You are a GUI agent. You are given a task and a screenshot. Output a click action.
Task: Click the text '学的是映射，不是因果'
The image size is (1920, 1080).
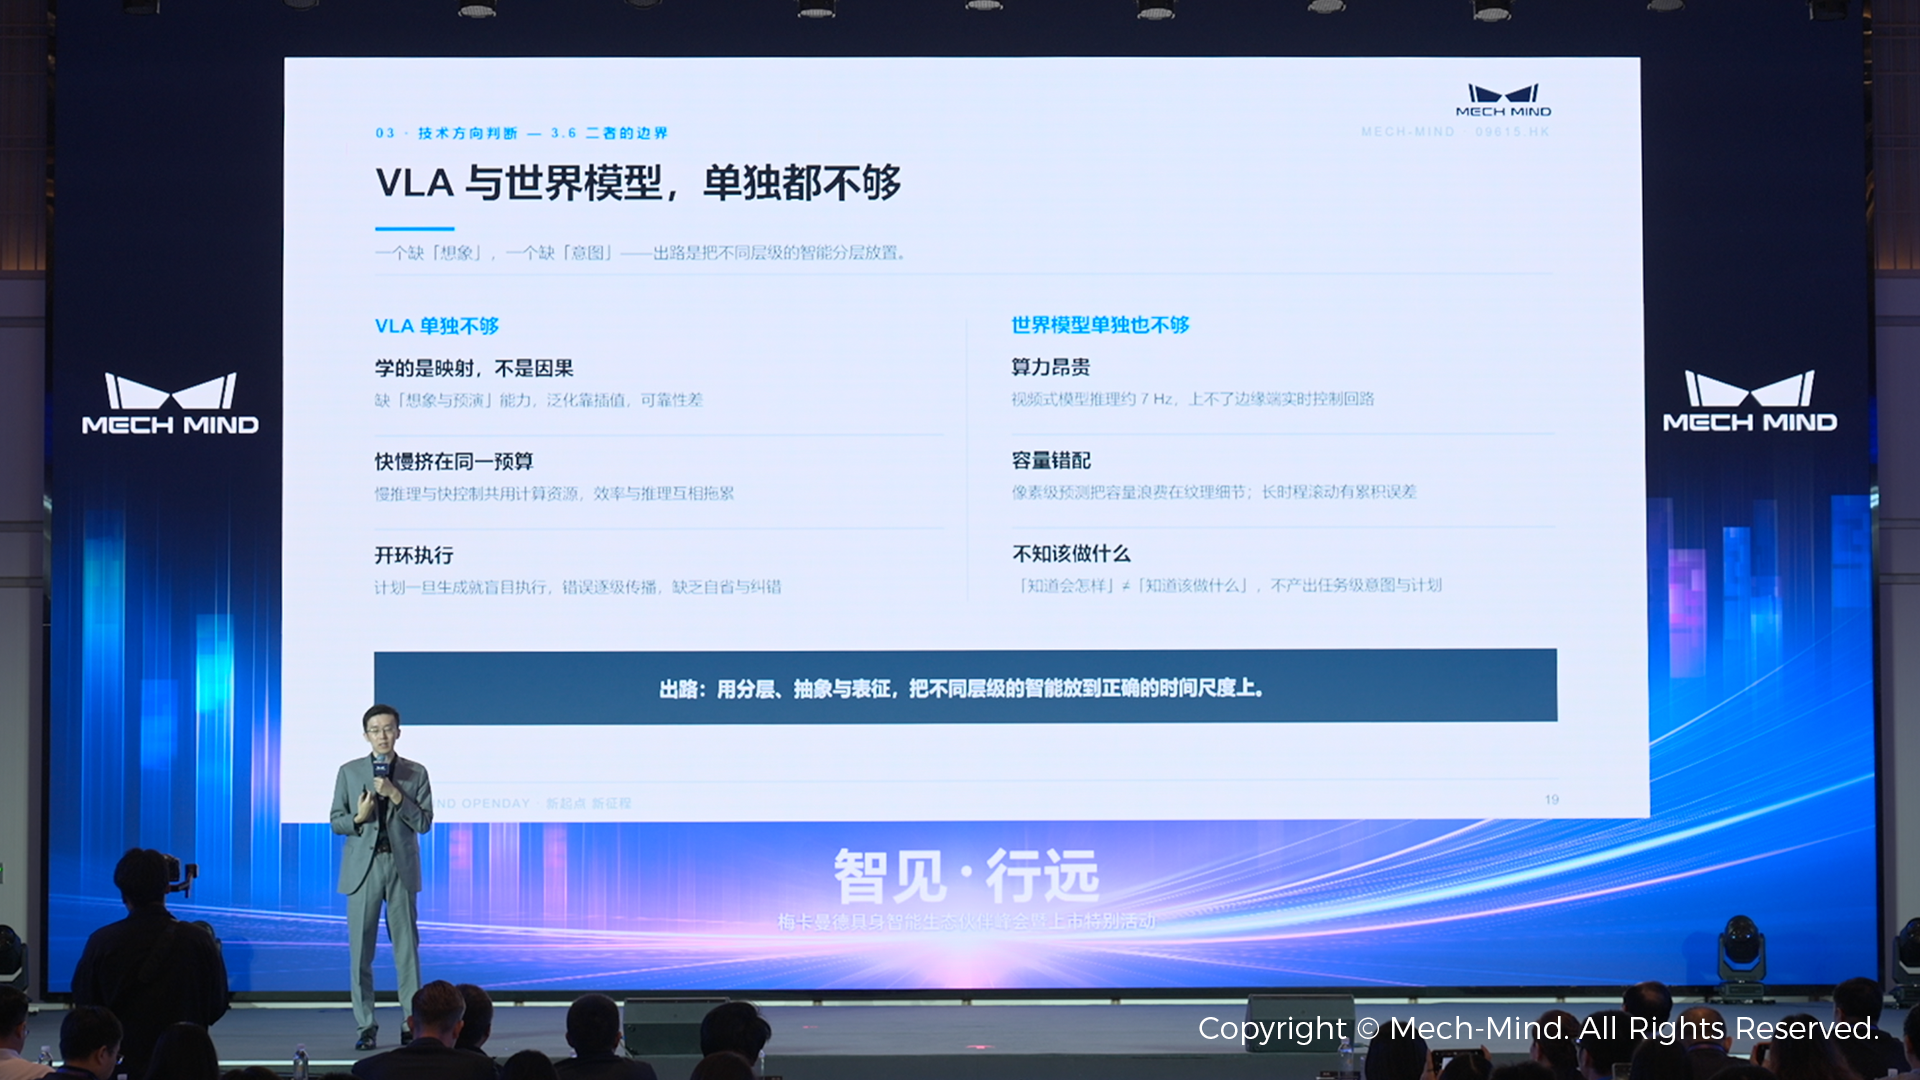(x=474, y=369)
